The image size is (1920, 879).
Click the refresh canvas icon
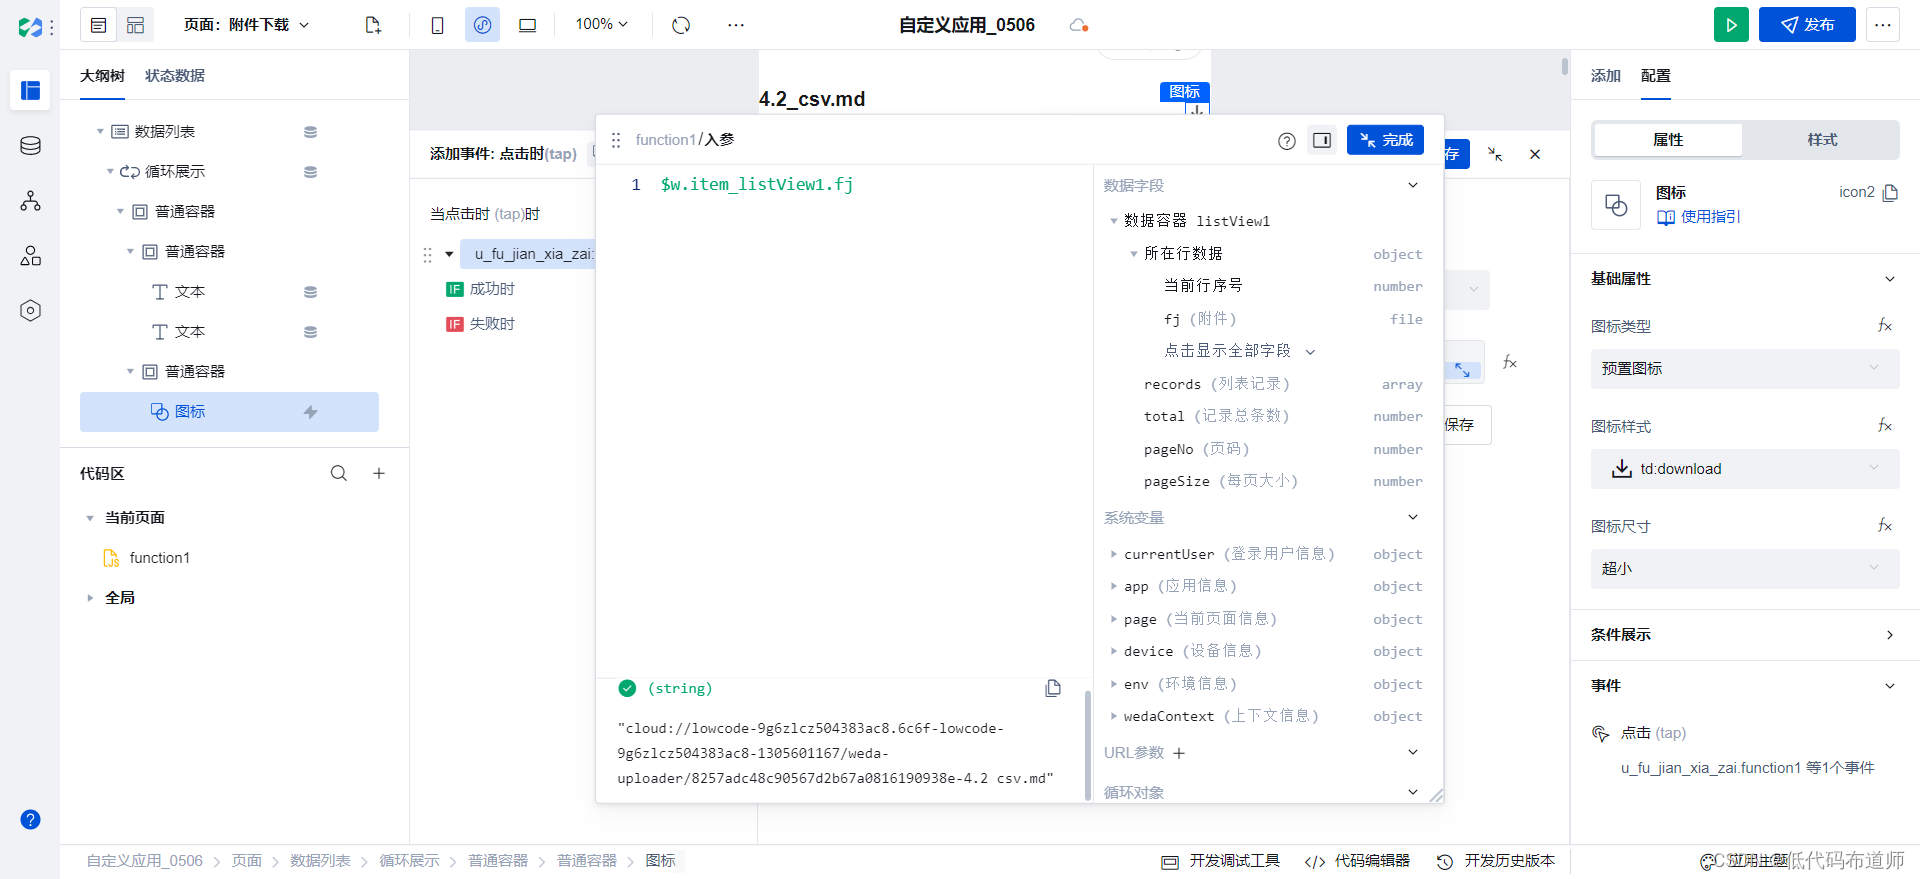click(681, 25)
